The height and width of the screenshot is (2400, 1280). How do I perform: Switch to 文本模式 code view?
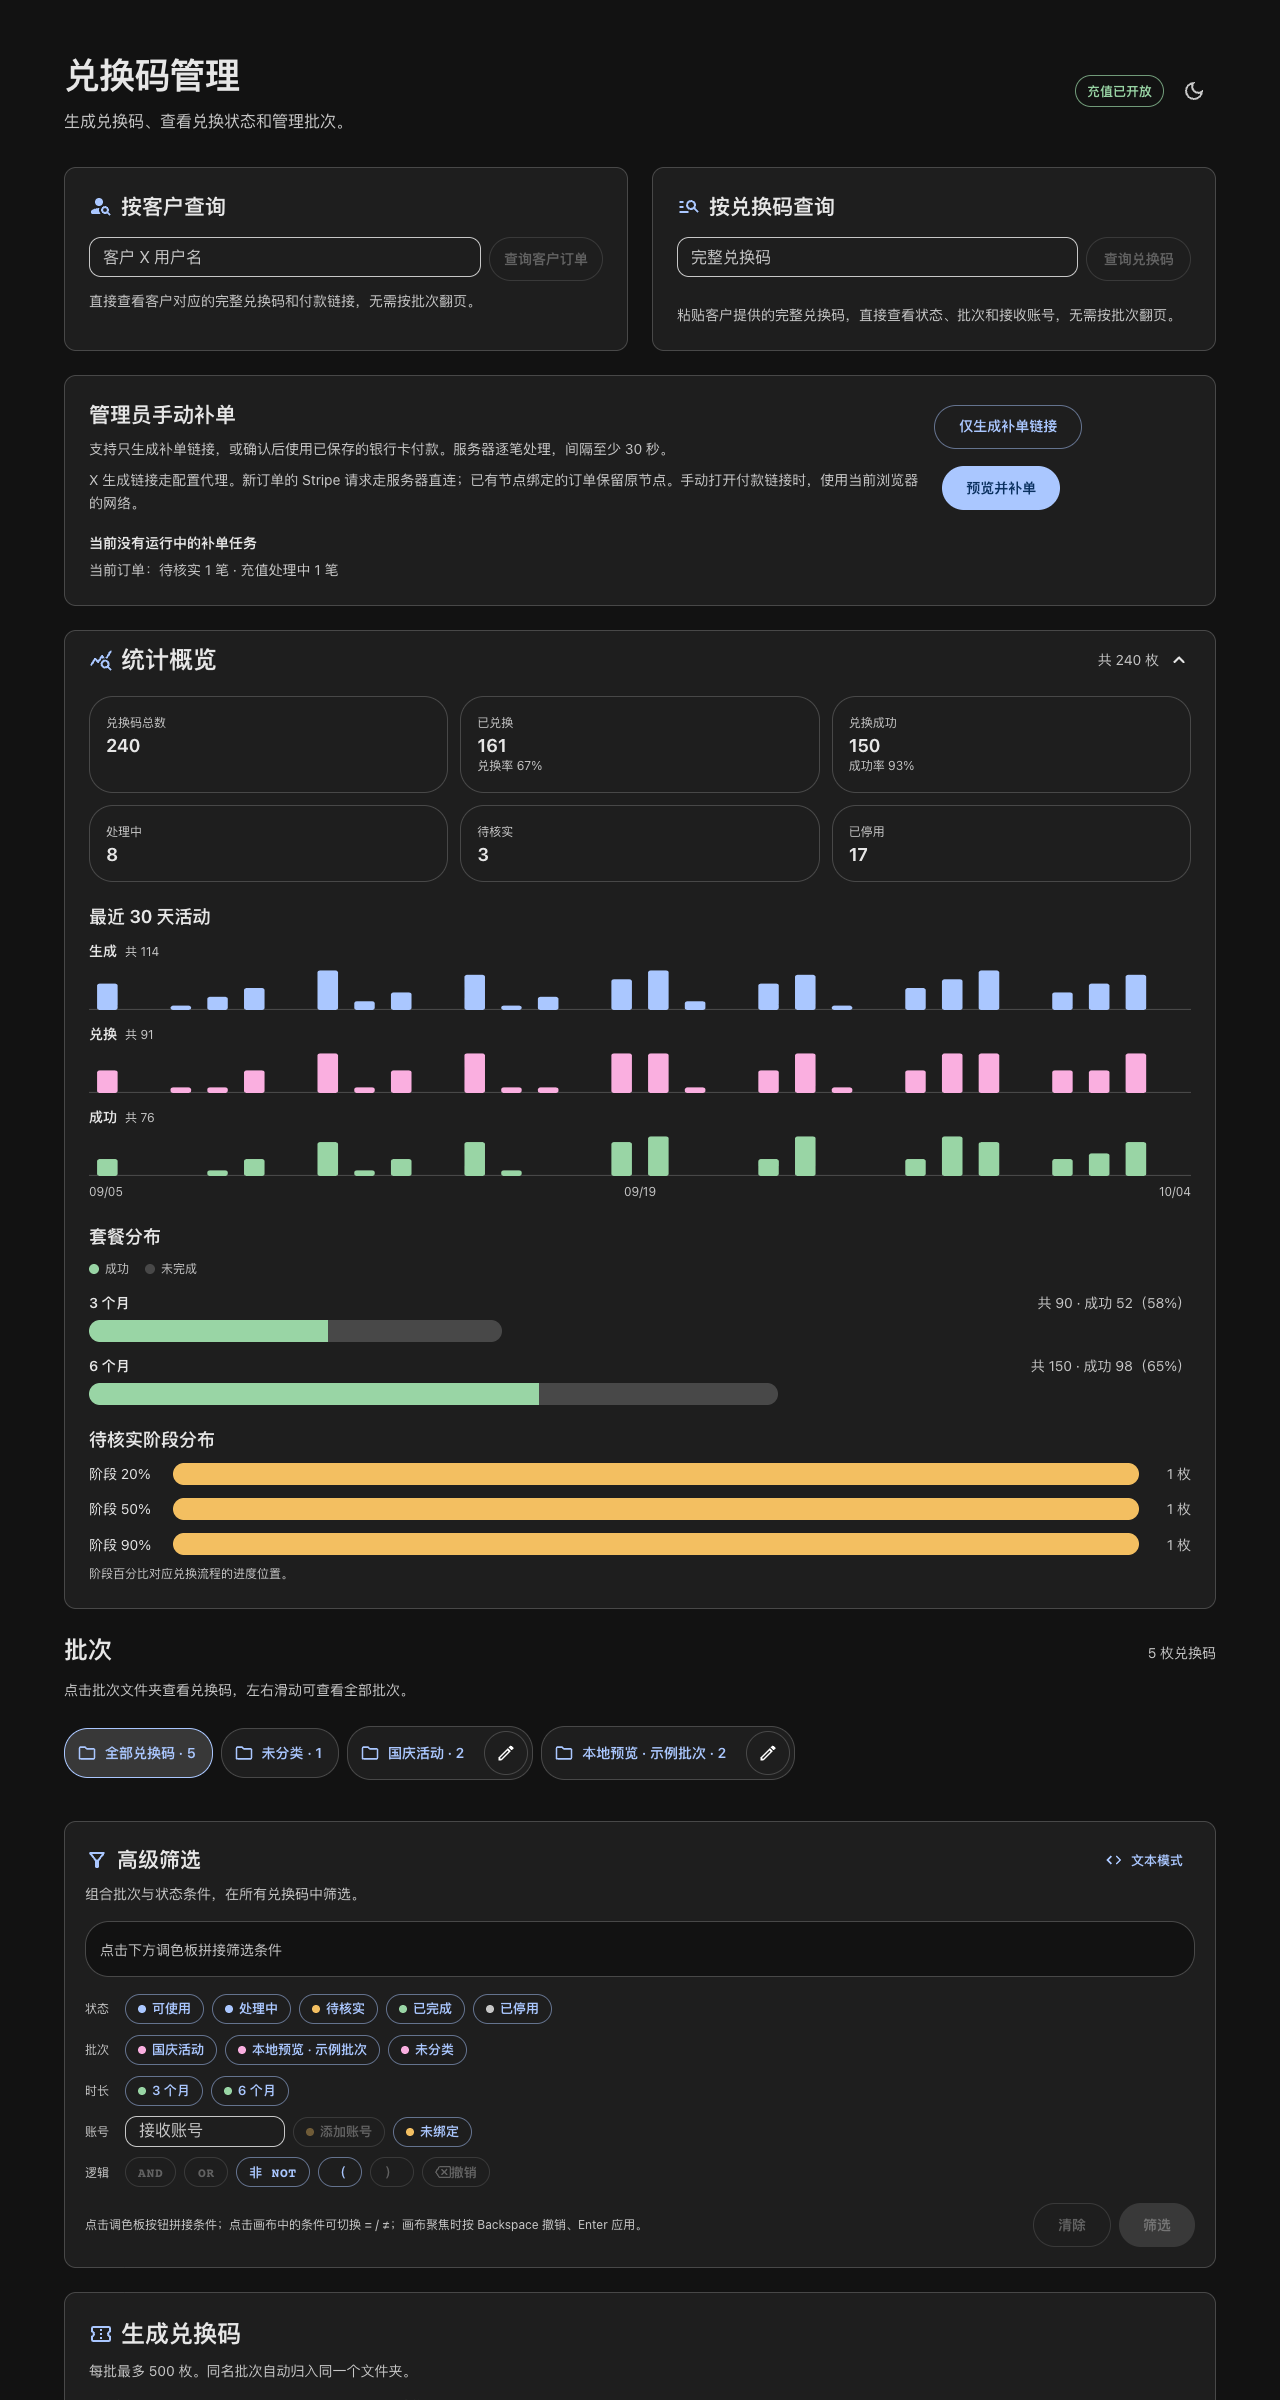1144,1860
